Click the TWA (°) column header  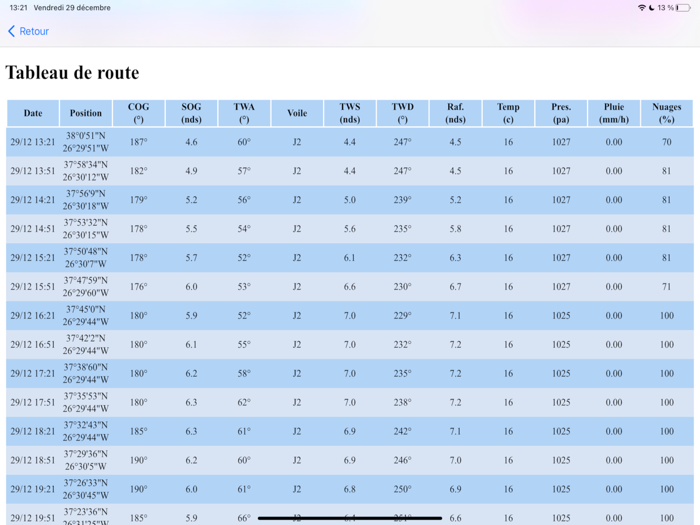coord(244,113)
